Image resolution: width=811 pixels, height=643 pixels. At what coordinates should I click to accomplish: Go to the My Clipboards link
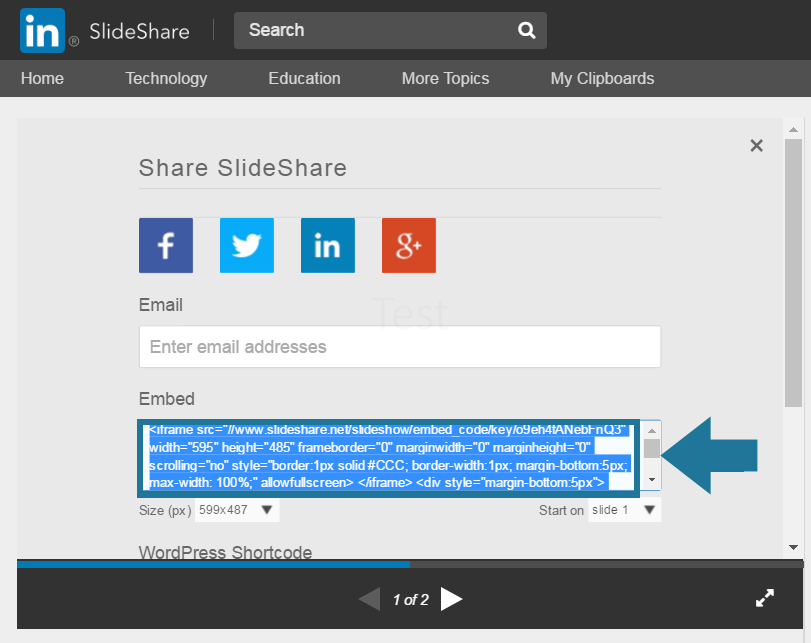coord(602,78)
